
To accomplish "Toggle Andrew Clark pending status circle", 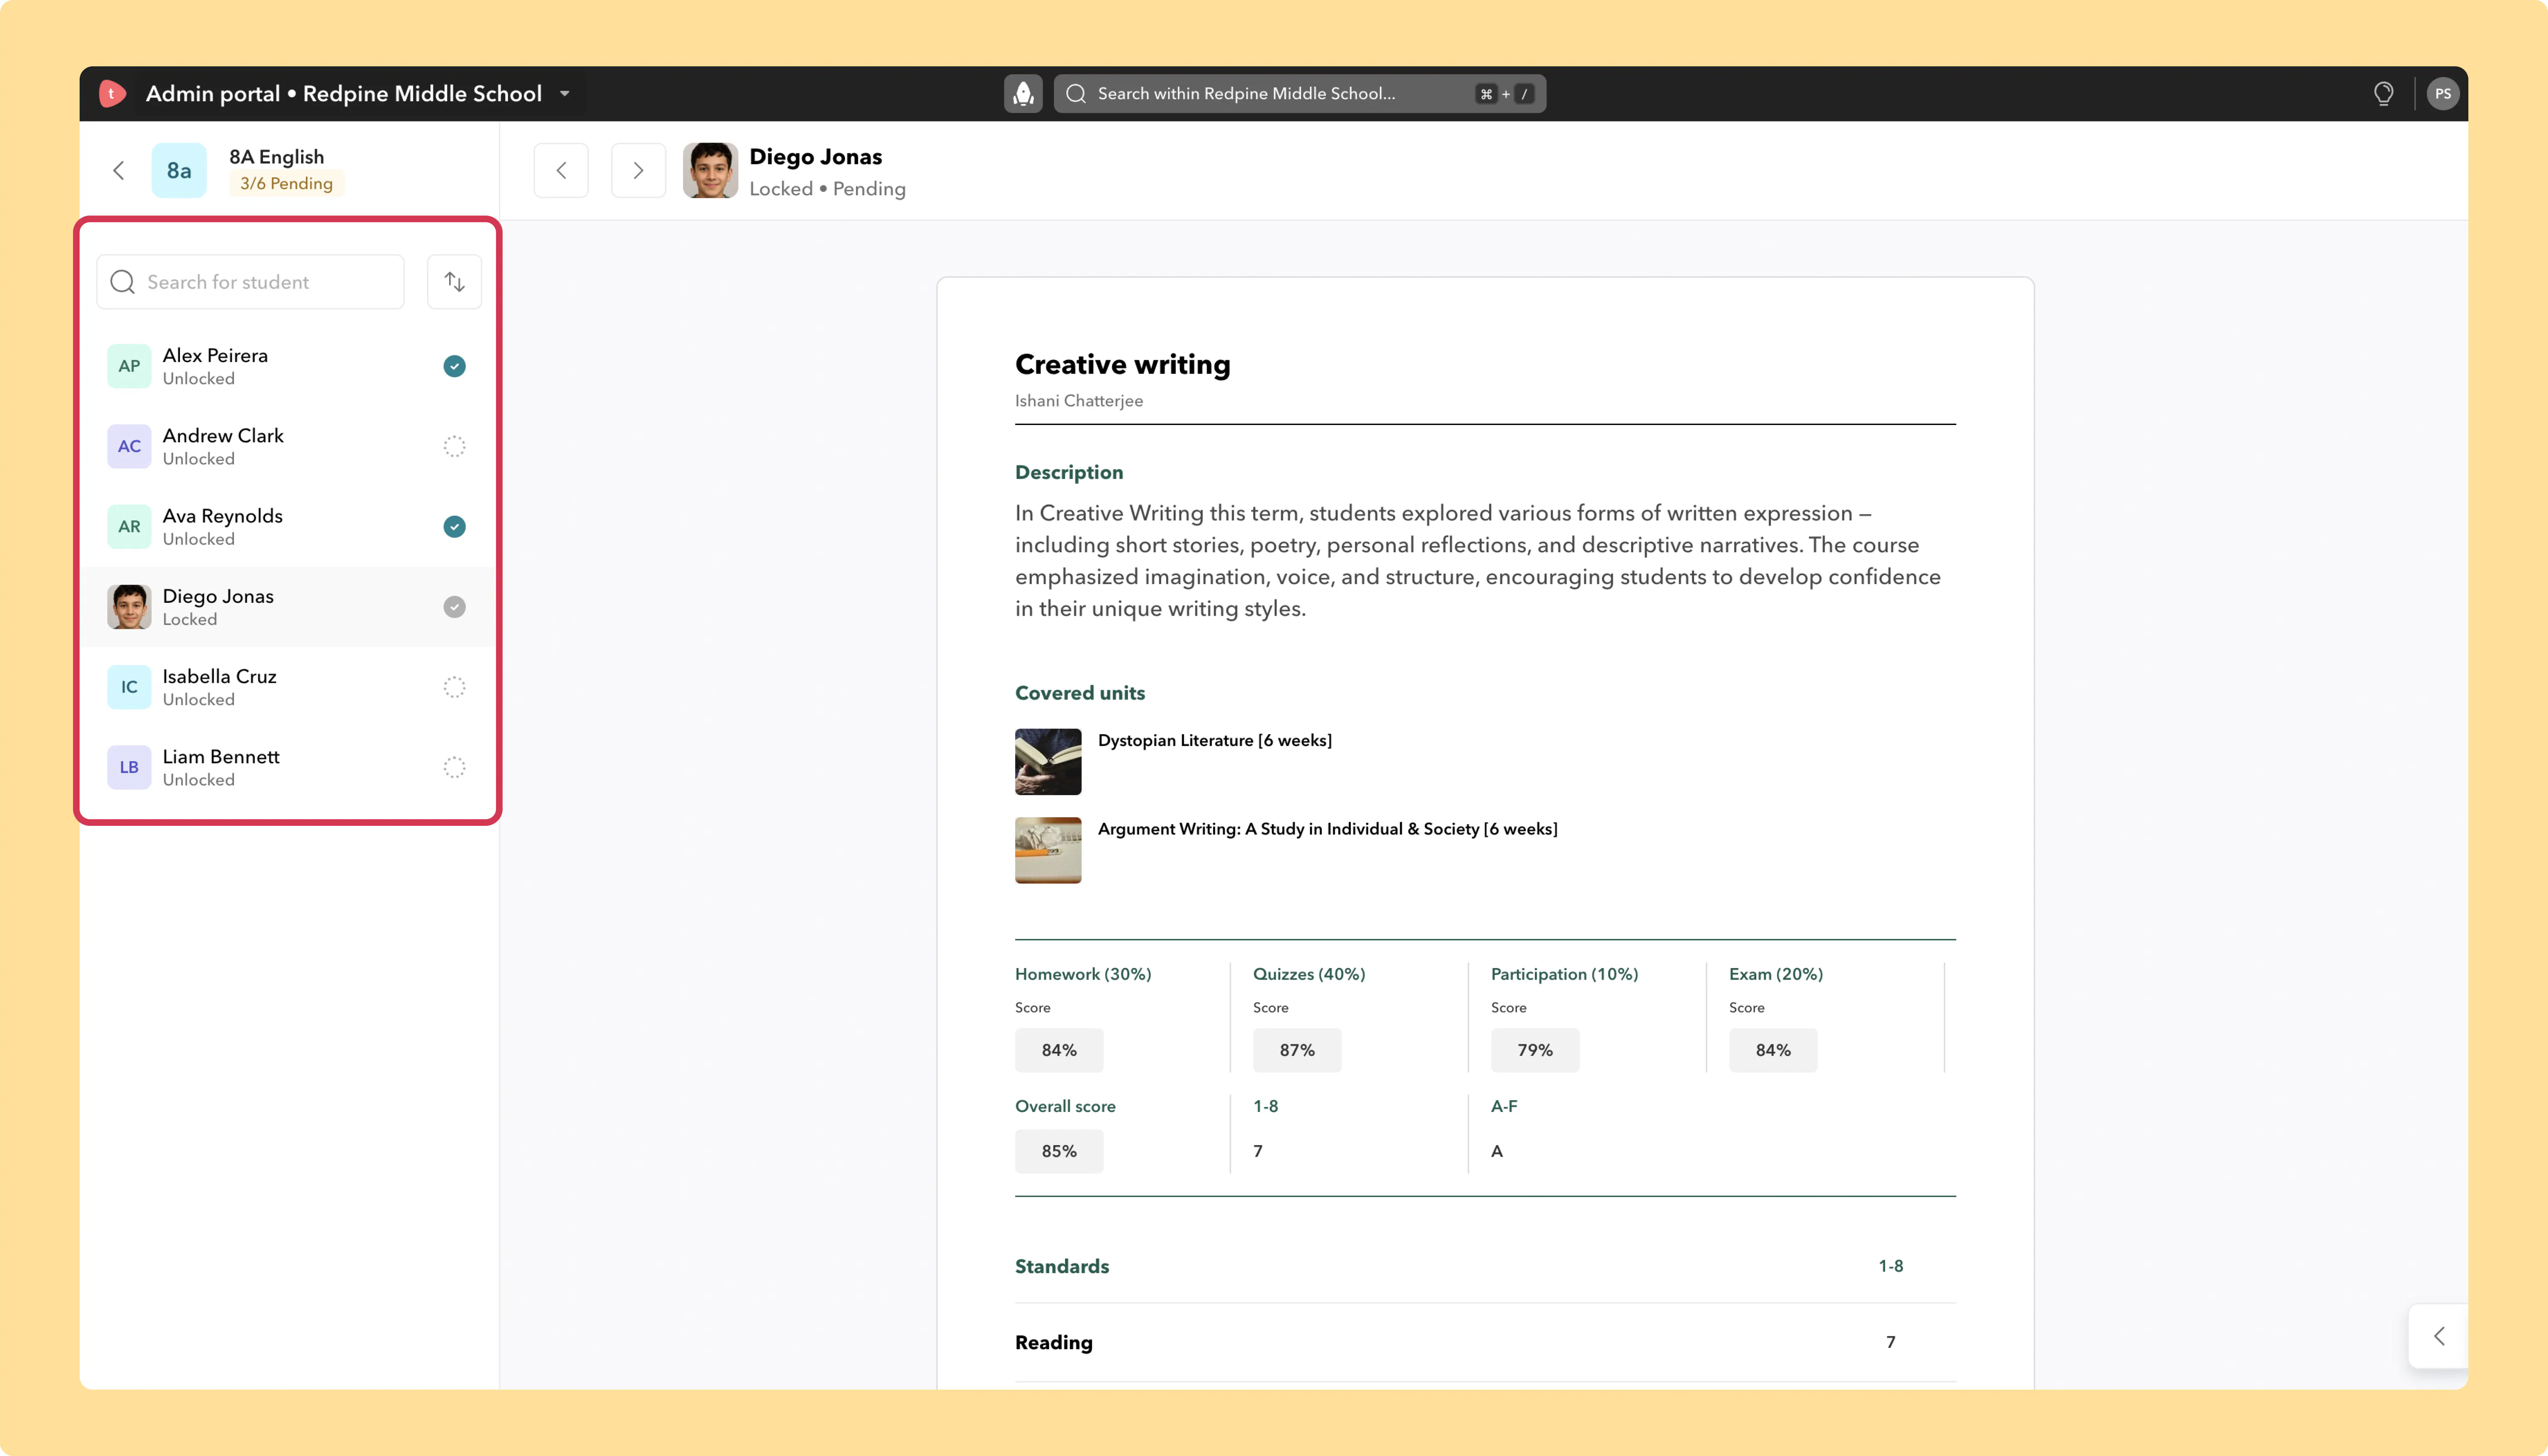I will pyautogui.click(x=454, y=446).
